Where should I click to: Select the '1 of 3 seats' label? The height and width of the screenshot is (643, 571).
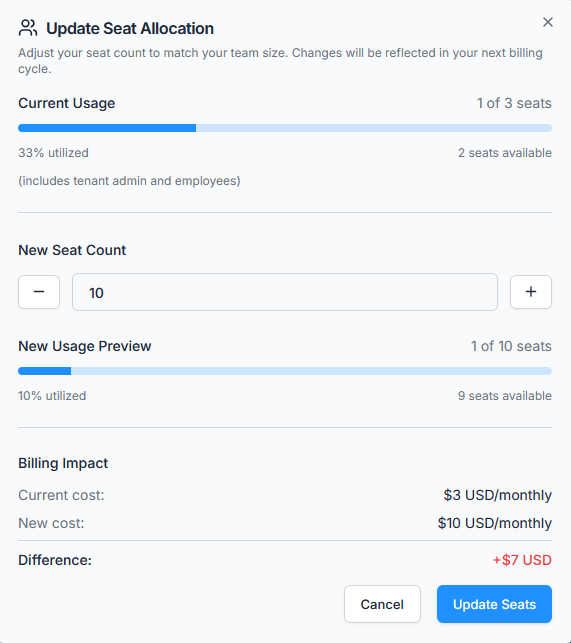514,103
